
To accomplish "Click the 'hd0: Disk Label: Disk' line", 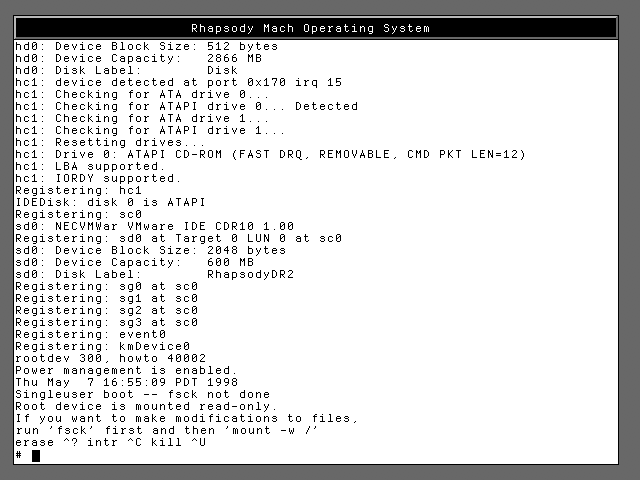I will pyautogui.click(x=127, y=70).
